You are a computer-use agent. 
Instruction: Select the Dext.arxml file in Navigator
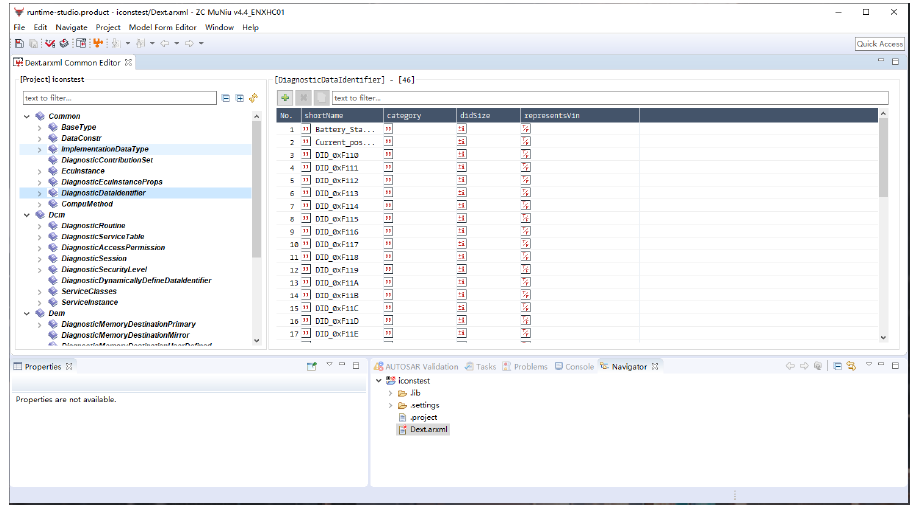429,430
